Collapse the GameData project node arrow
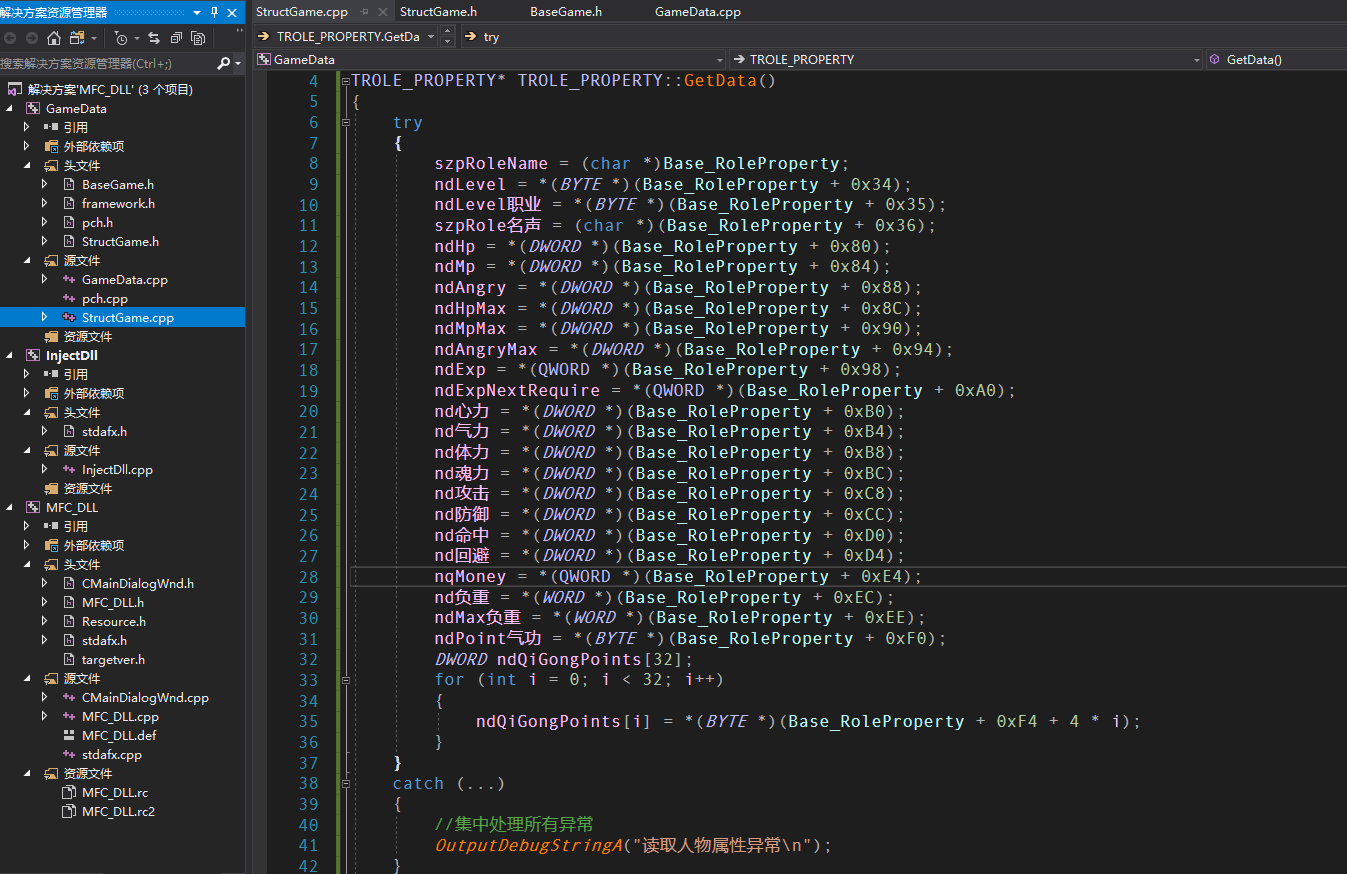Viewport: 1347px width, 874px height. tap(11, 108)
